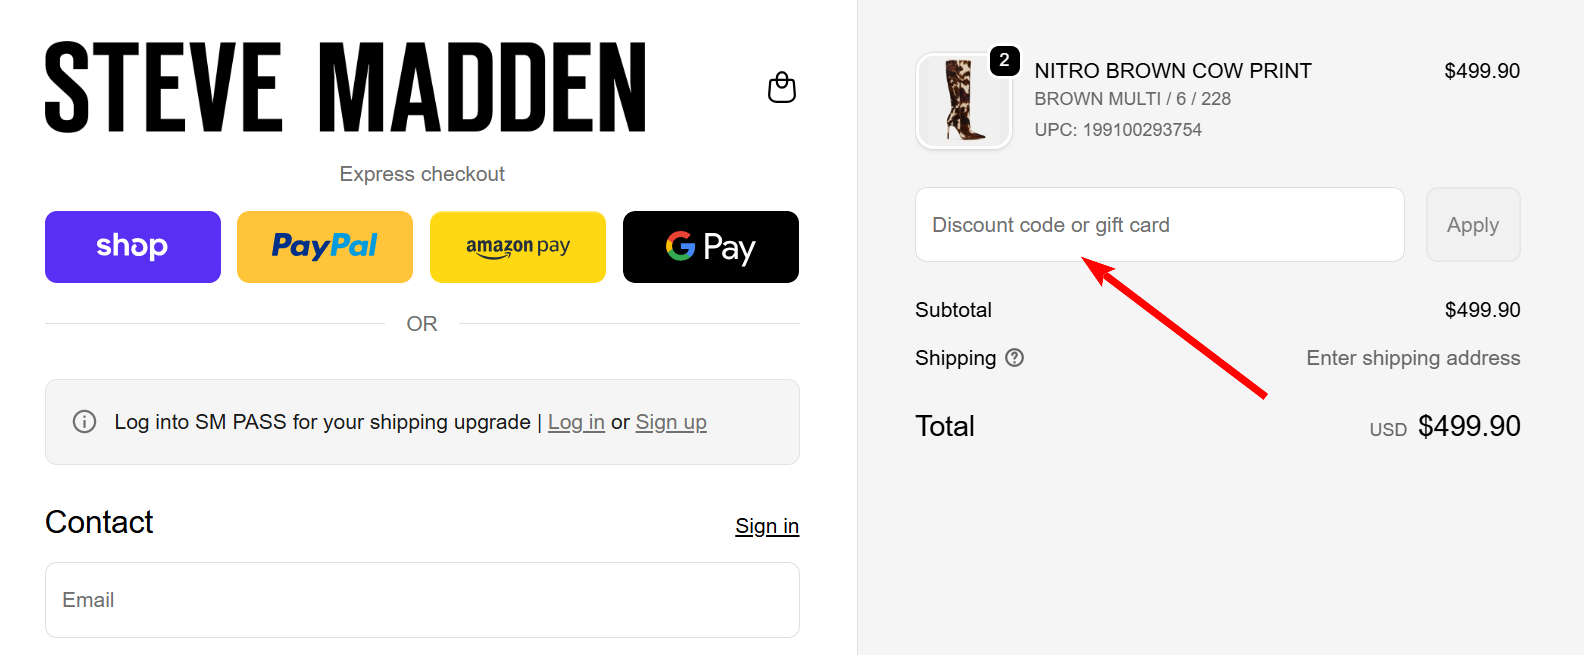The height and width of the screenshot is (655, 1584).
Task: Click the USD $499.90 total amount
Action: pos(1468,426)
